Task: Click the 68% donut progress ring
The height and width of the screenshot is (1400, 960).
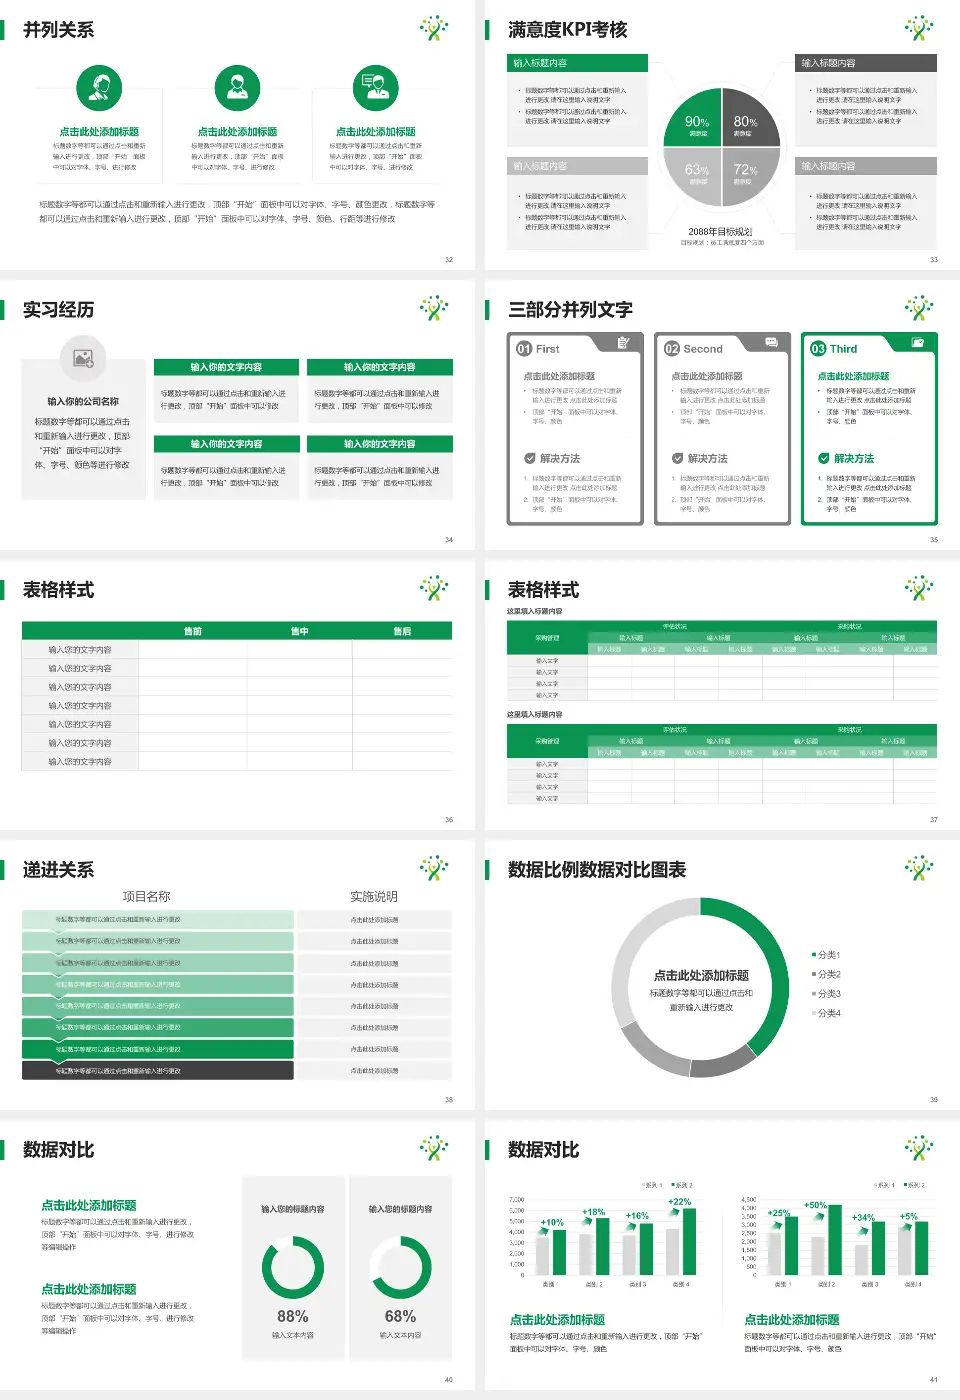Action: point(400,1267)
